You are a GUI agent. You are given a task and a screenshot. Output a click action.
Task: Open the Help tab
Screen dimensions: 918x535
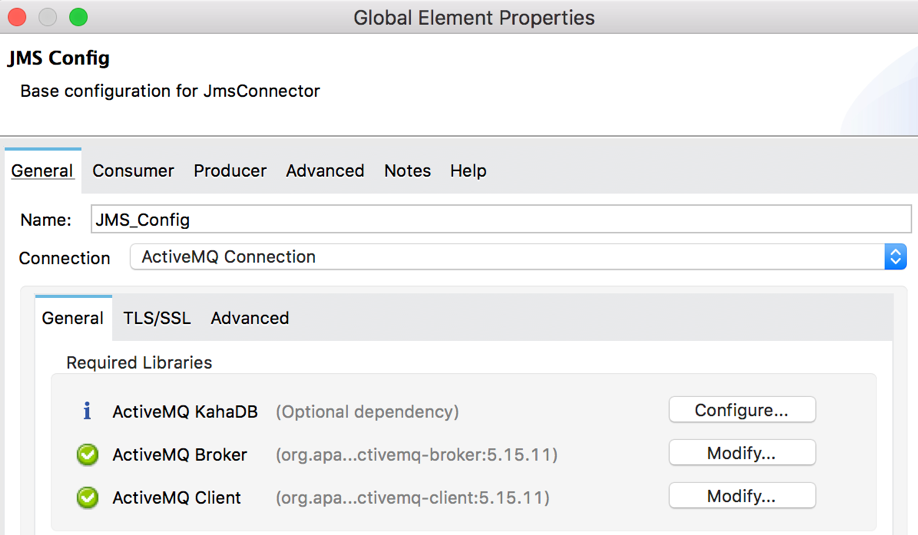point(468,171)
